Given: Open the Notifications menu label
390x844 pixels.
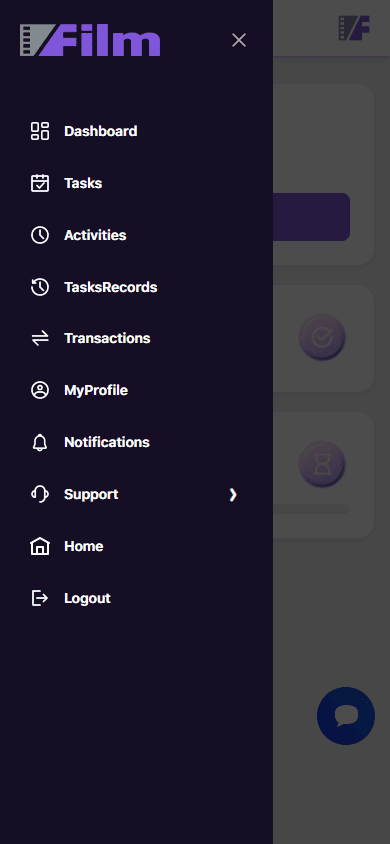Looking at the screenshot, I should tap(107, 442).
